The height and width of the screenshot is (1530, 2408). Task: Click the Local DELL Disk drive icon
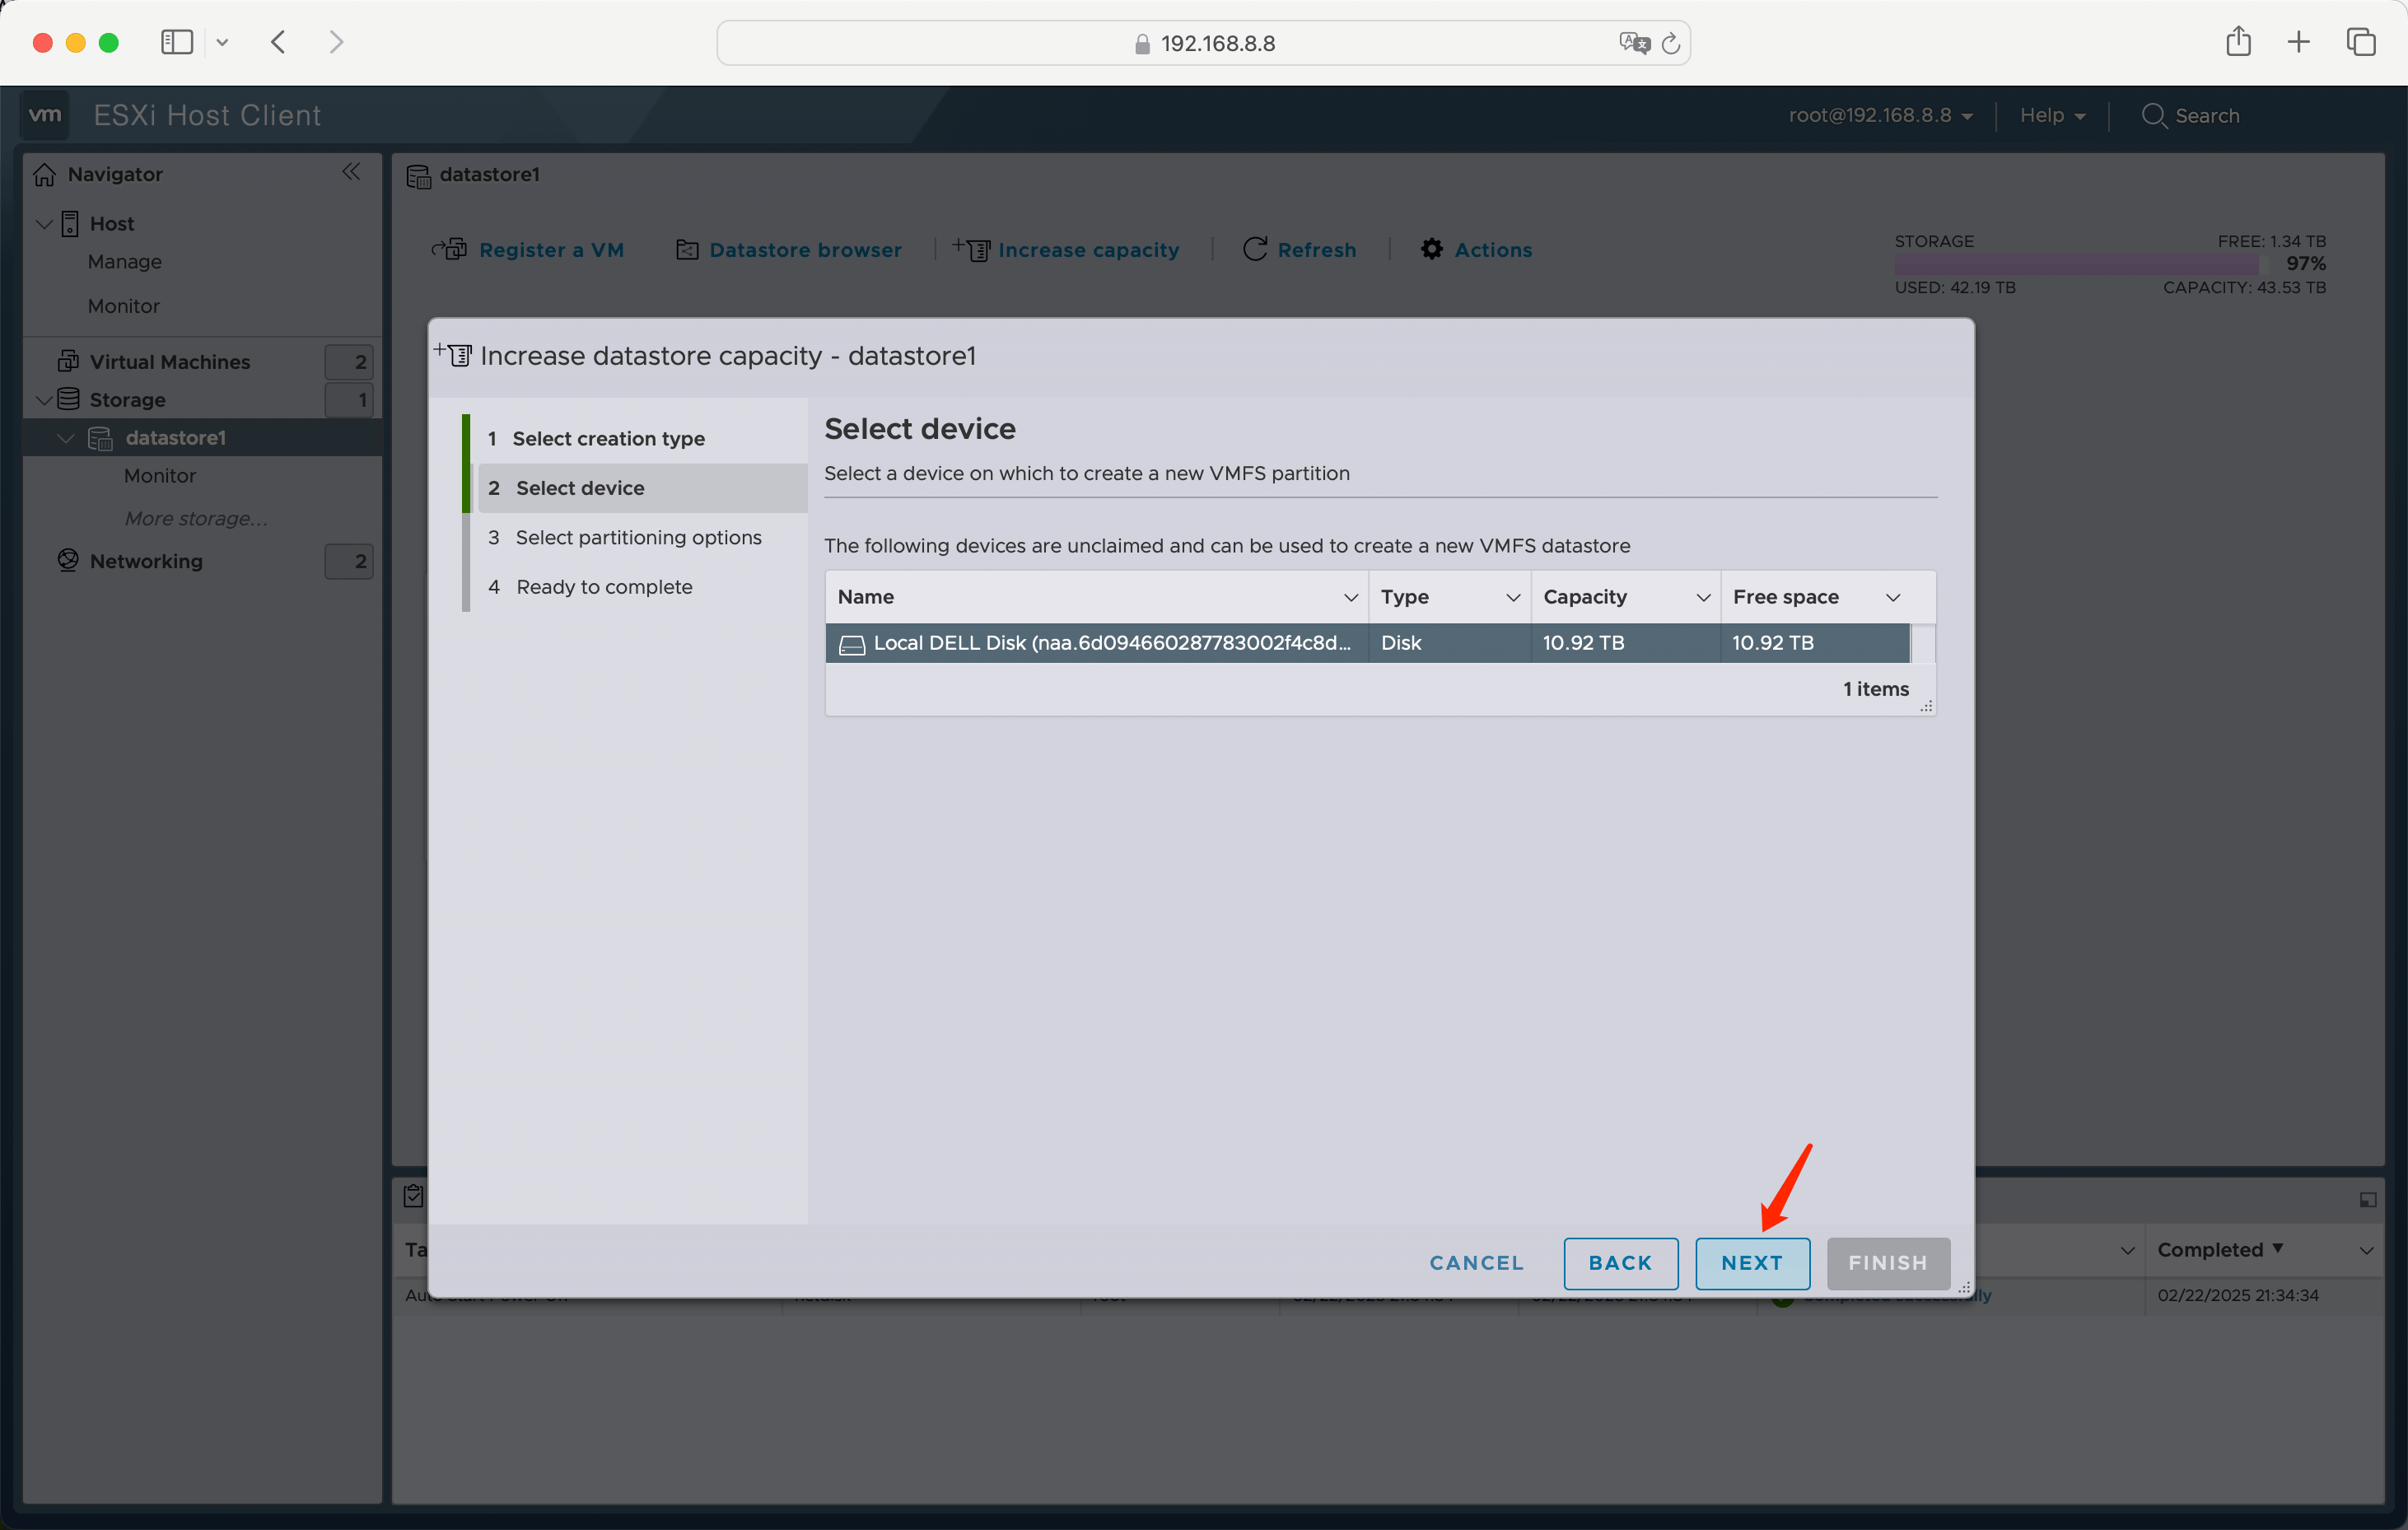(x=852, y=644)
